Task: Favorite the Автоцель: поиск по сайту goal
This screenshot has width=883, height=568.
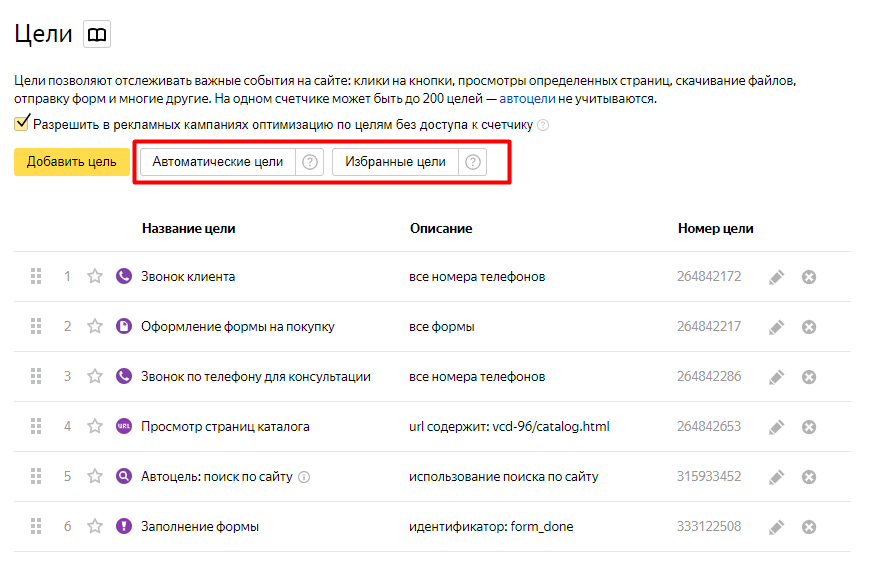Action: point(95,476)
